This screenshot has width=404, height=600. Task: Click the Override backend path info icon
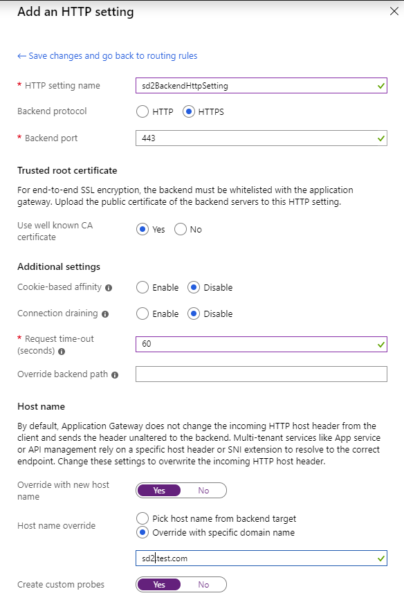[x=115, y=375]
